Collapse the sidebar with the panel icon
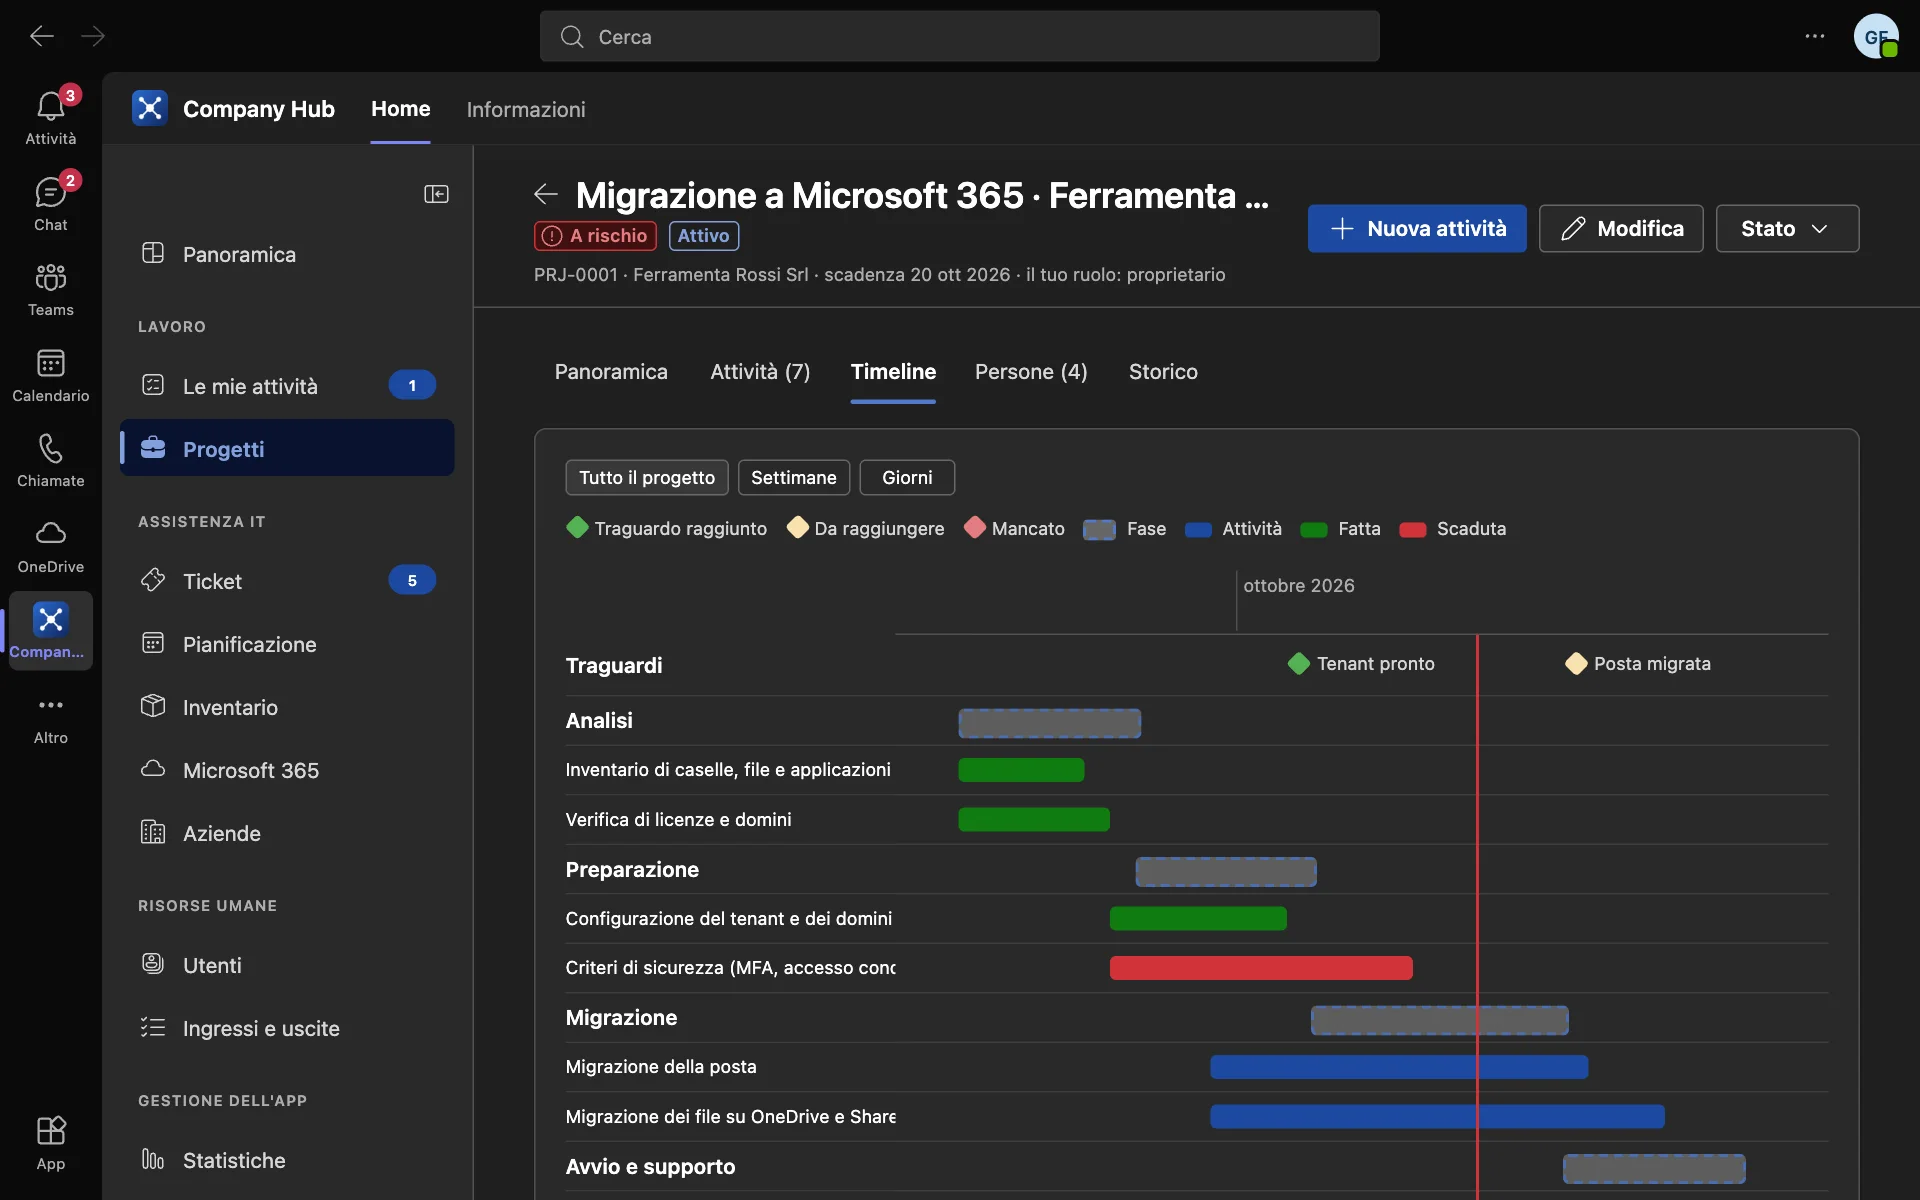This screenshot has height=1200, width=1920. (436, 194)
